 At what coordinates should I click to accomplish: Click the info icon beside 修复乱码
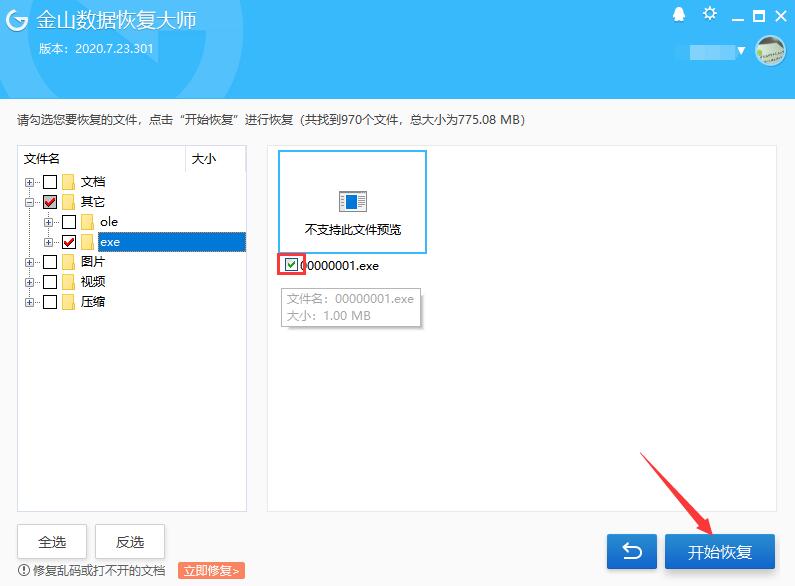[23, 570]
